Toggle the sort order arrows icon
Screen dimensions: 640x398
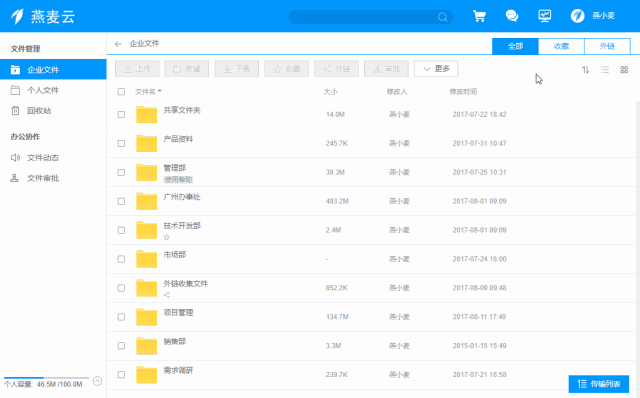coord(585,70)
